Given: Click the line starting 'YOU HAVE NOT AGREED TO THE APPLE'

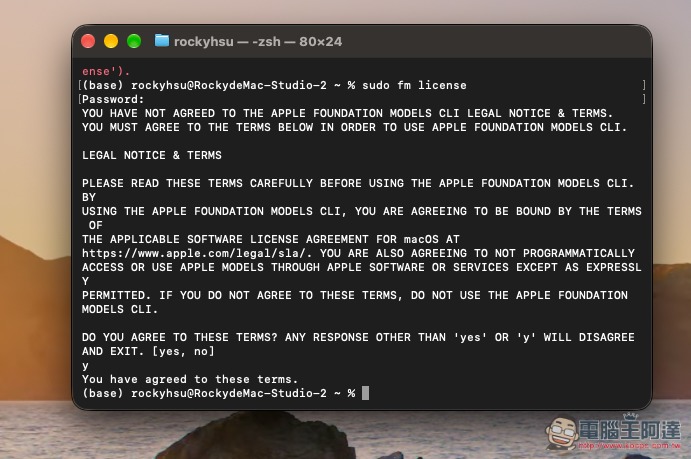Looking at the screenshot, I should click(347, 113).
